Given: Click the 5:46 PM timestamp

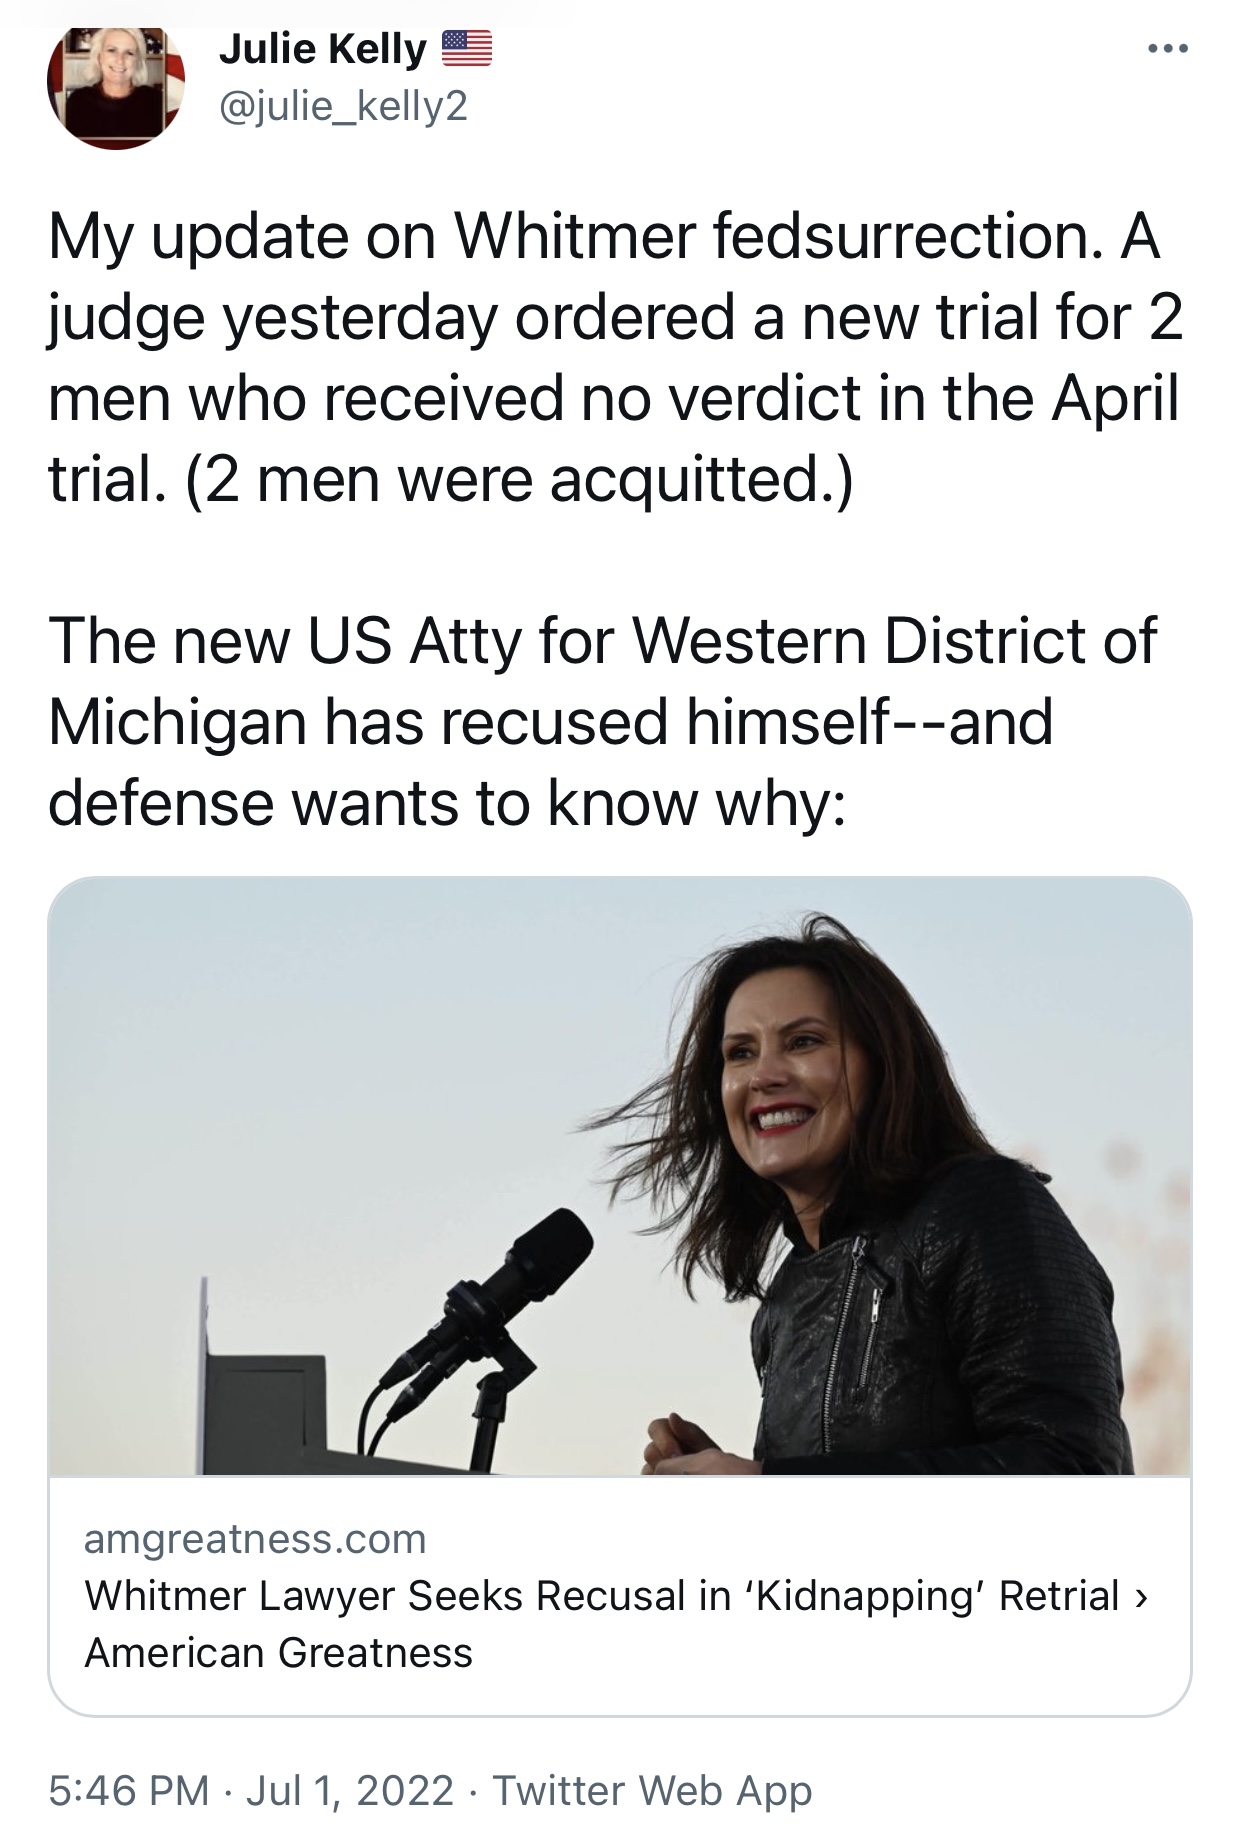Looking at the screenshot, I should (129, 1790).
